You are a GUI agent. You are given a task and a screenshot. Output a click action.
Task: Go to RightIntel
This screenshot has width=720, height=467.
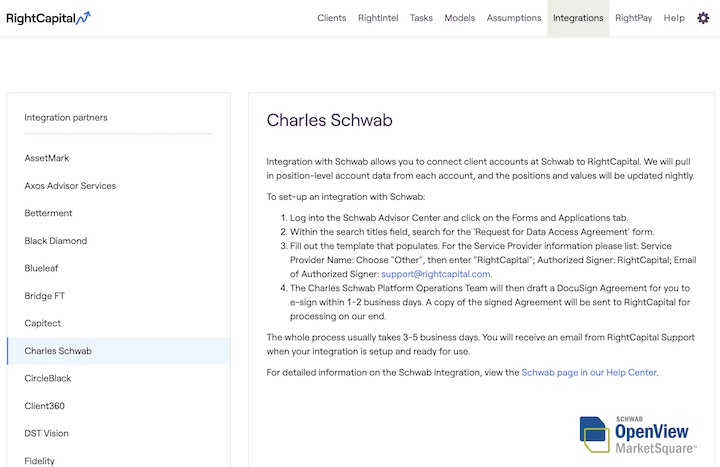(x=378, y=18)
